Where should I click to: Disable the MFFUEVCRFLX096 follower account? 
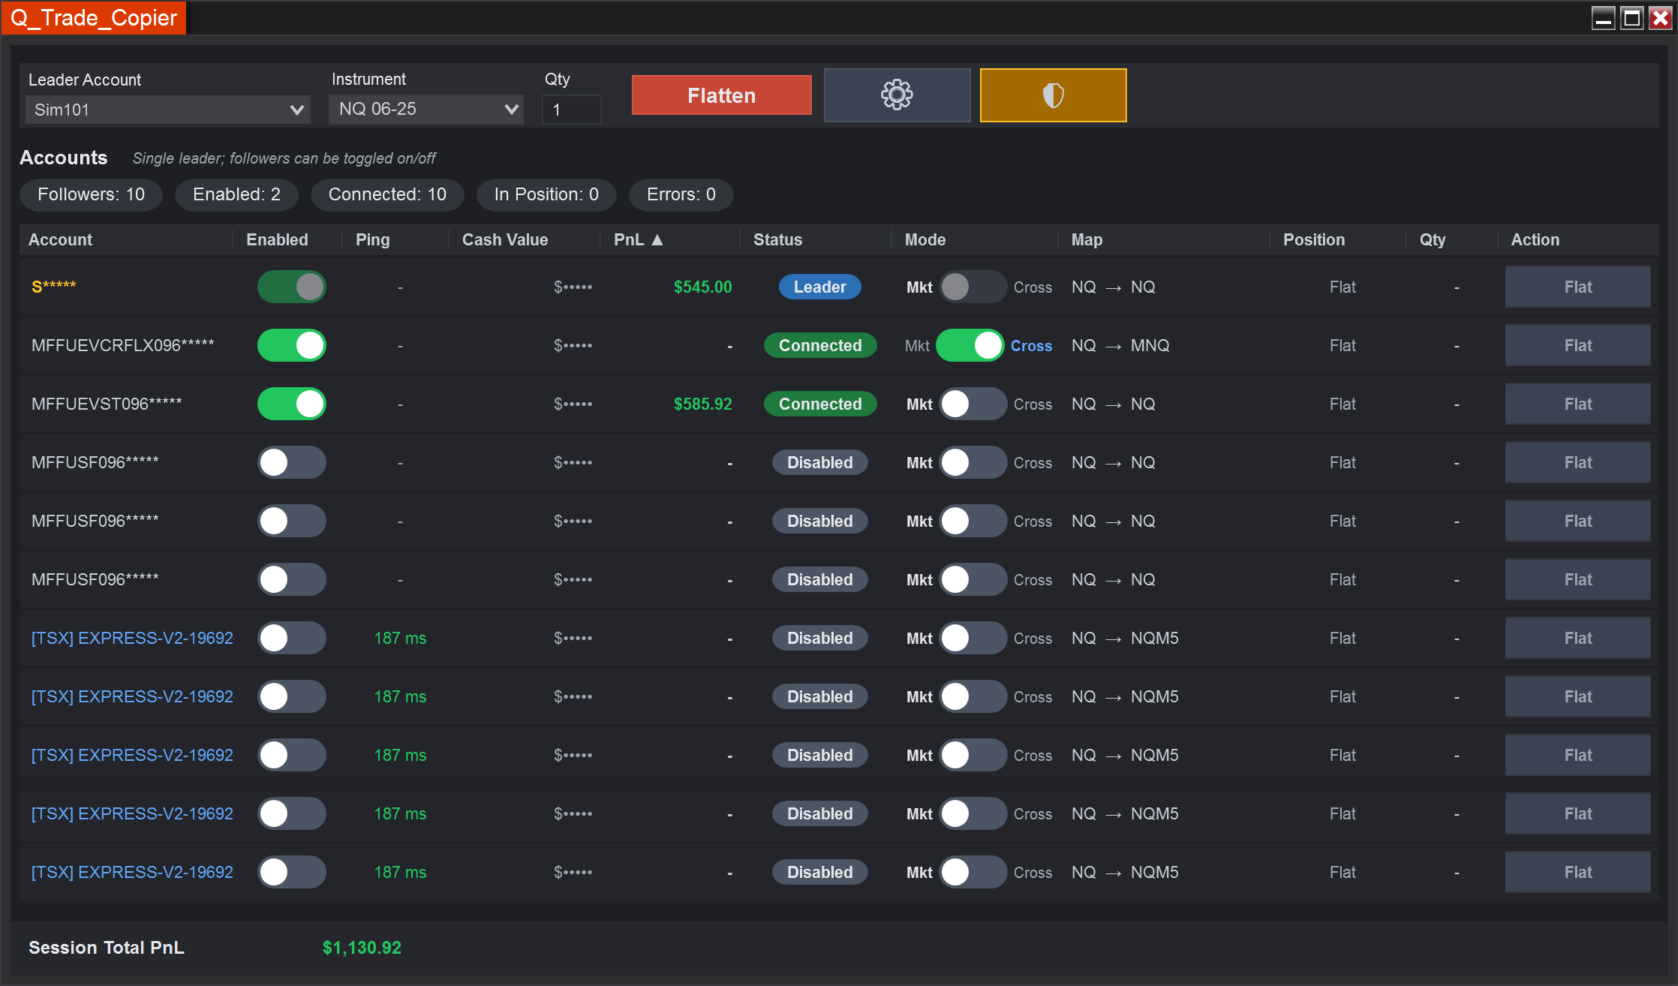tap(292, 346)
